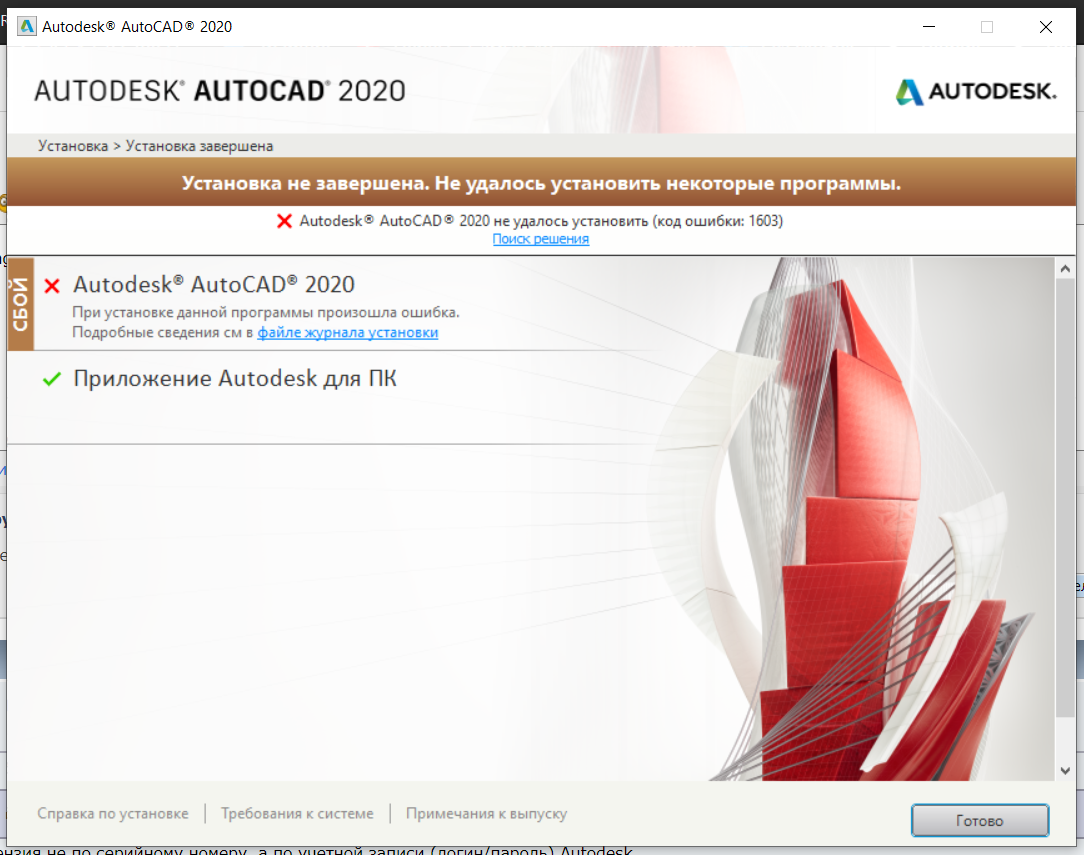Click the СБОЙ failure label

click(20, 304)
